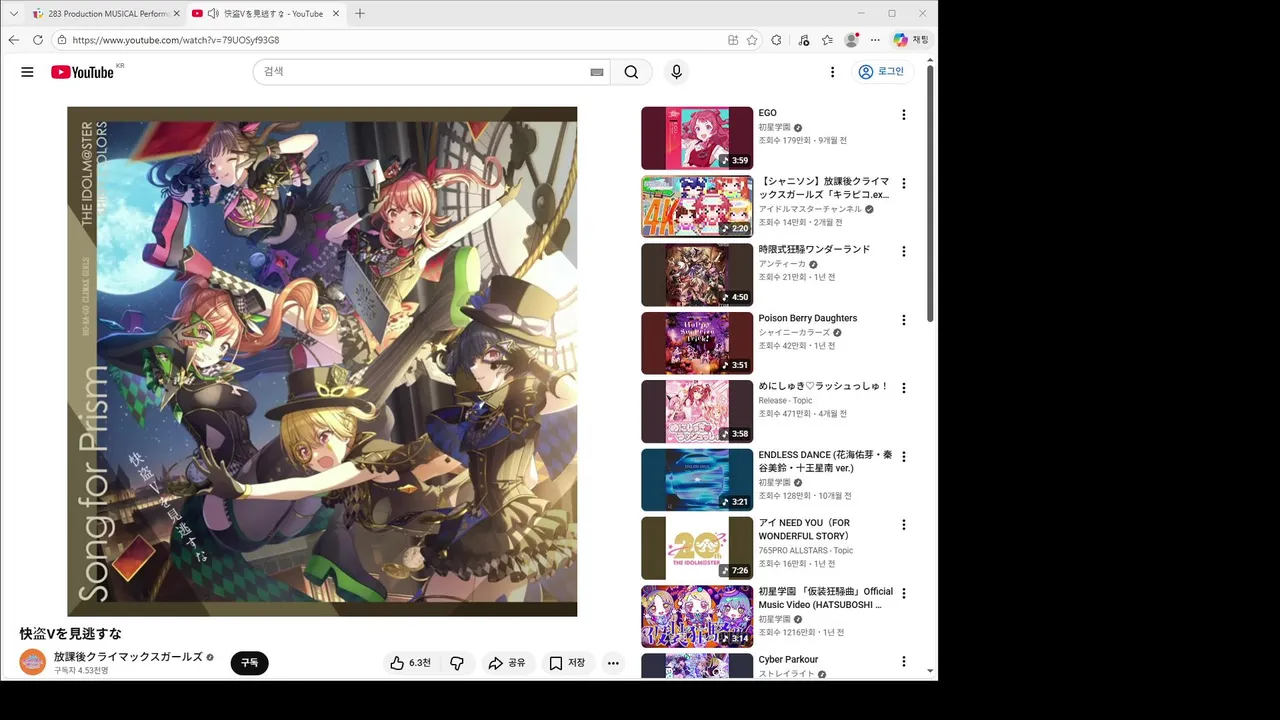The height and width of the screenshot is (720, 1280).
Task: Open options menu for EGO video
Action: pyautogui.click(x=903, y=115)
